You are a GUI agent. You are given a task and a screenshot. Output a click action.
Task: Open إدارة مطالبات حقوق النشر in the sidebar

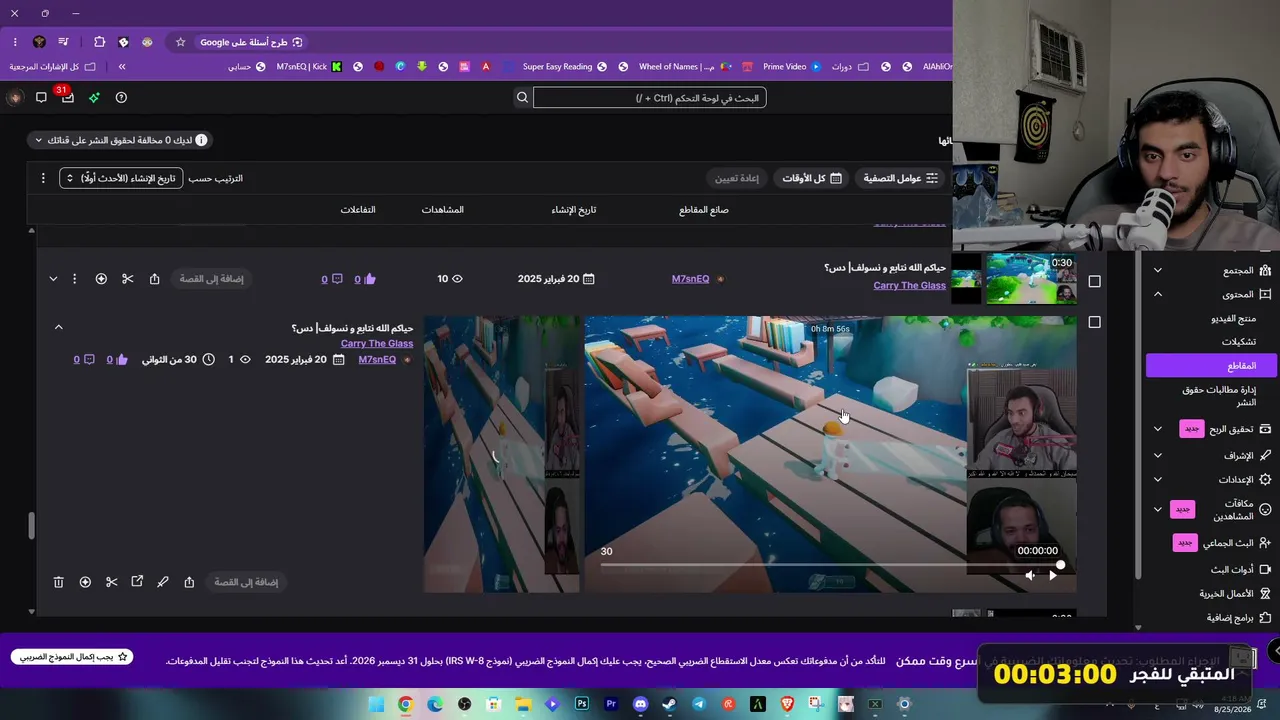[1218, 396]
